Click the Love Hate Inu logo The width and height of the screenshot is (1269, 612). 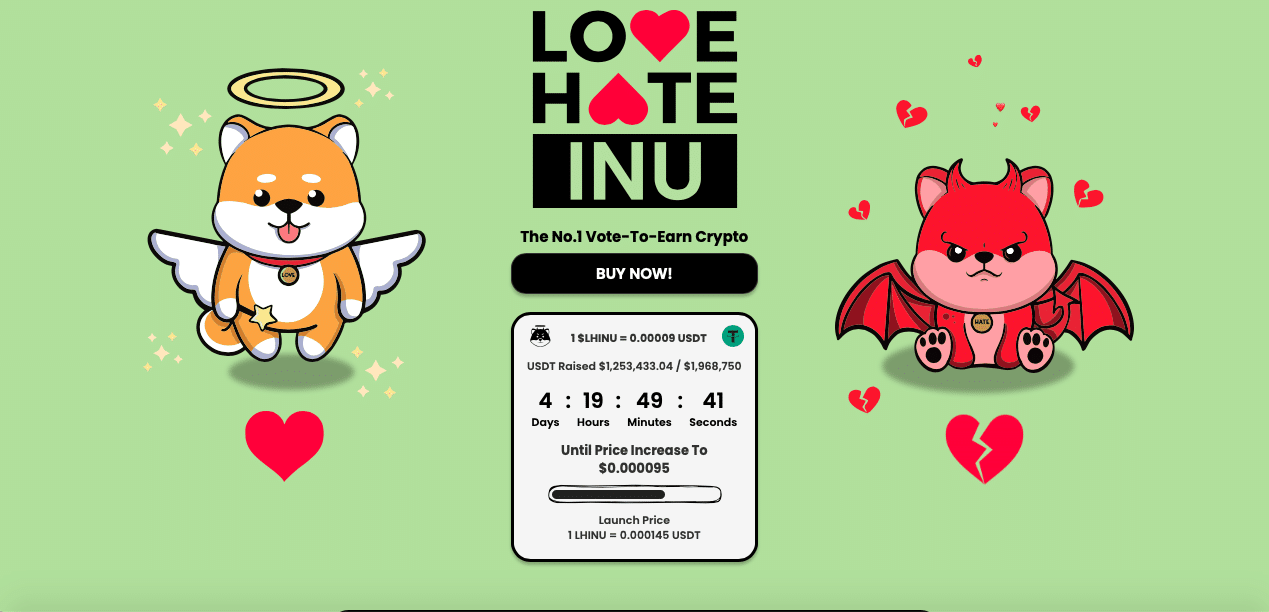click(634, 108)
